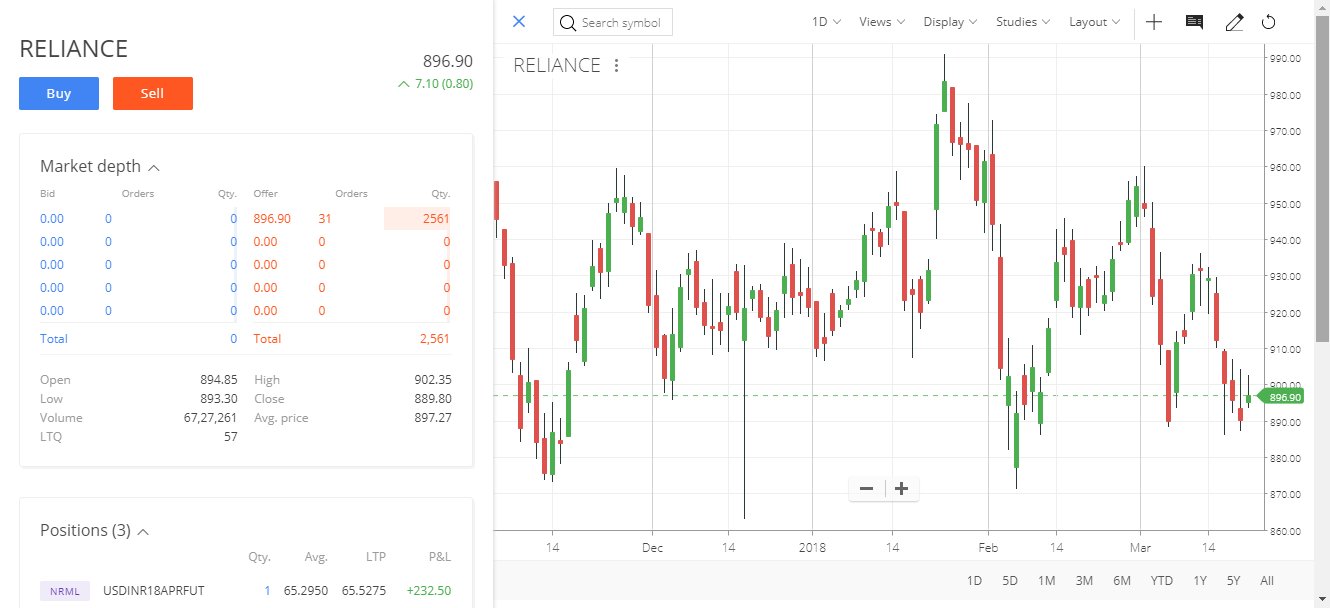This screenshot has width=1330, height=608.
Task: Click the blue Buy button
Action: (59, 93)
